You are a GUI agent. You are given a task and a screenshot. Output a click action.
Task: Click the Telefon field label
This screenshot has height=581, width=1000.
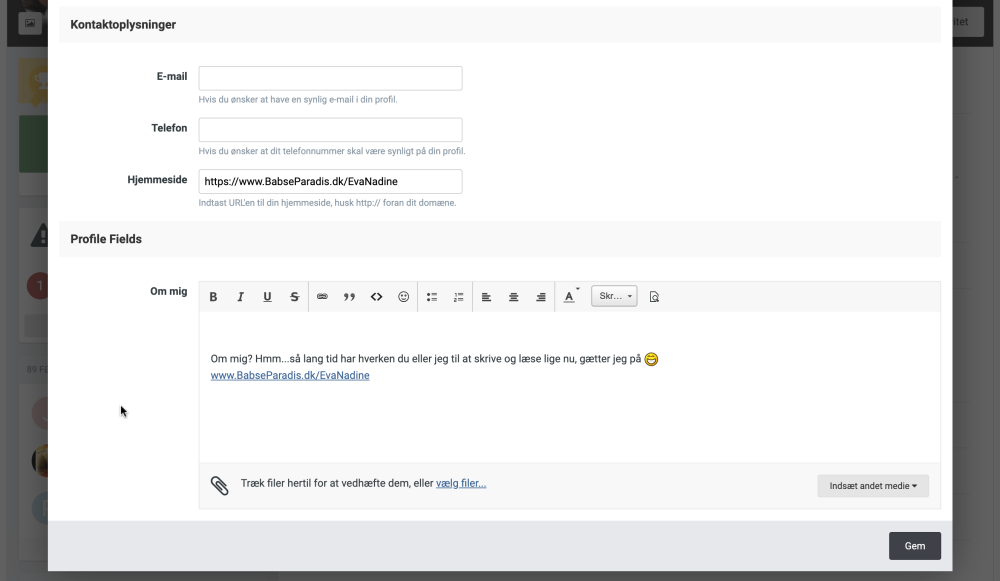pos(169,128)
